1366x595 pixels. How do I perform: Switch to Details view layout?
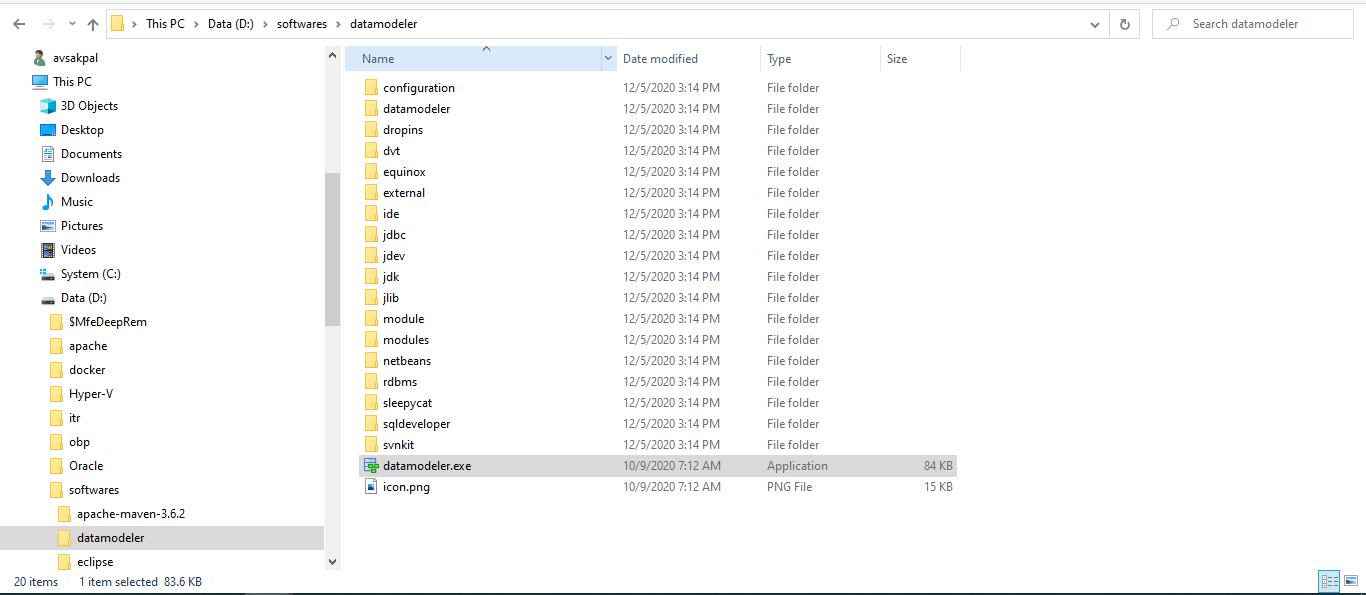pyautogui.click(x=1329, y=582)
